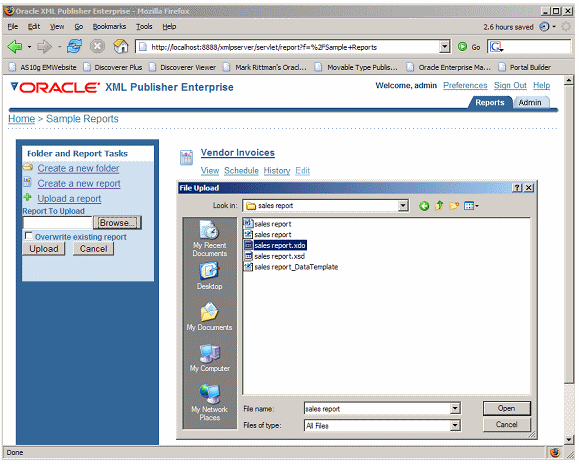Viewport: 579px width, 464px height.
Task: Click the Firefox Home toolbar icon
Action: (x=121, y=47)
